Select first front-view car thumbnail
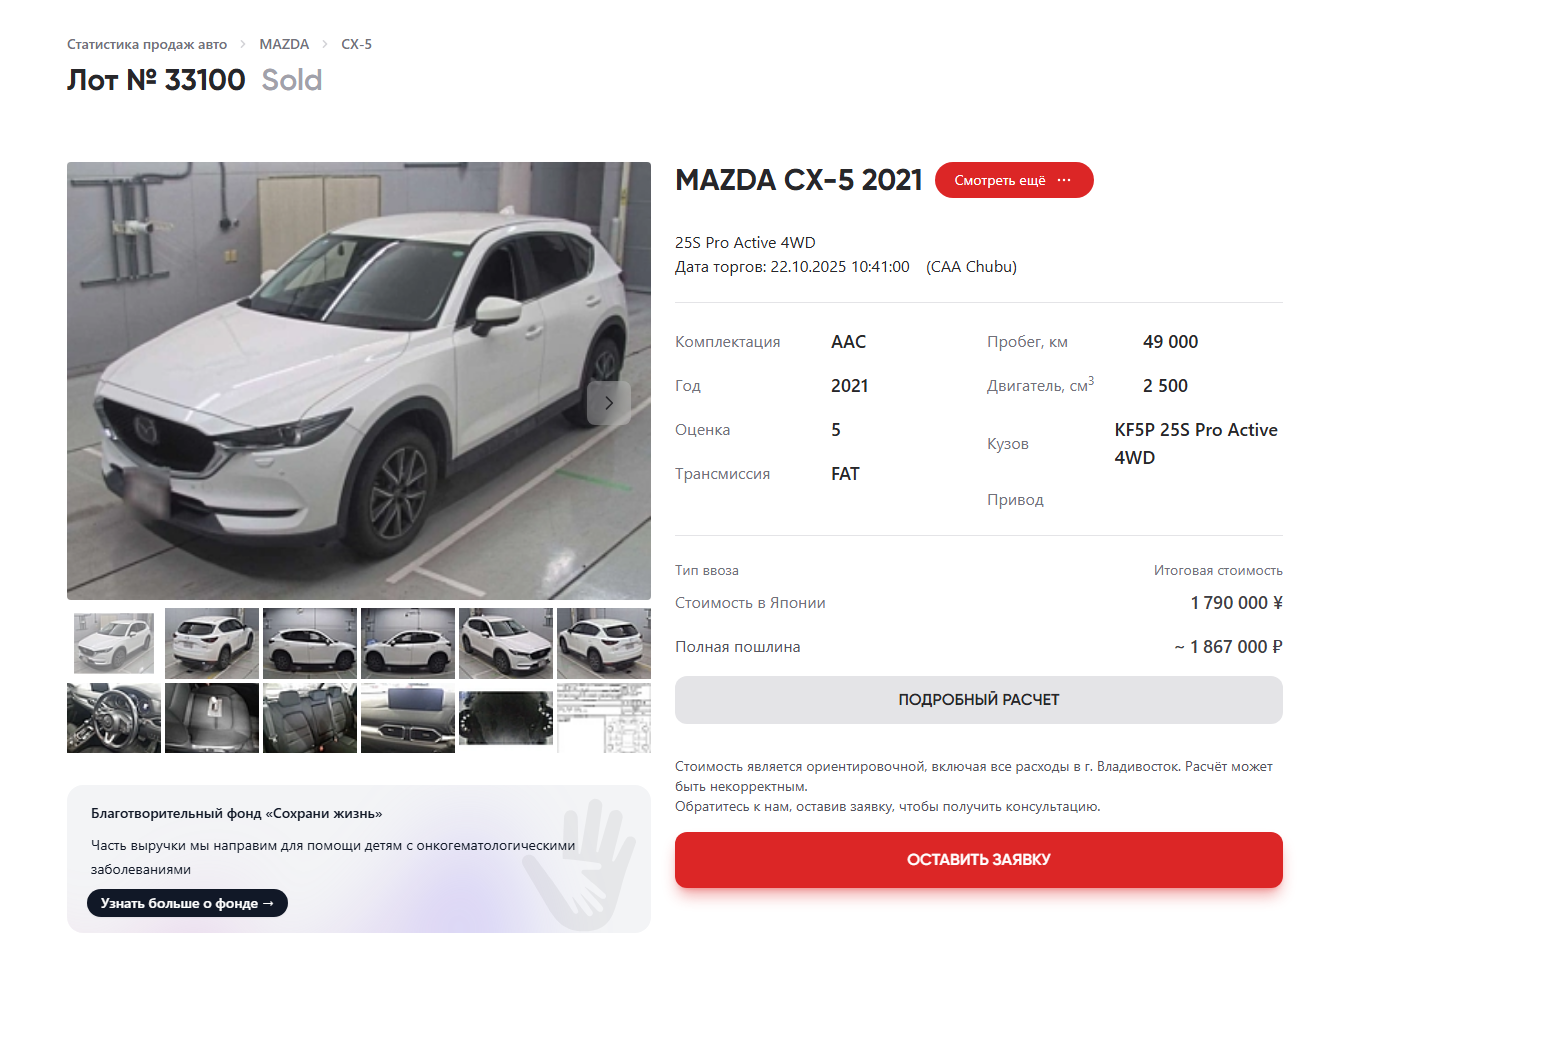This screenshot has width=1568, height=1038. (x=114, y=643)
